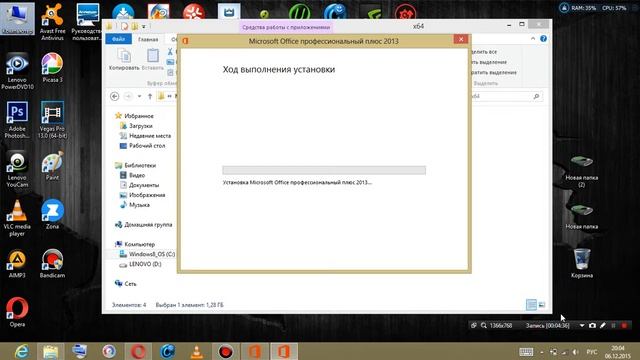Click Копировать in Explorer ribbon
The image size is (640, 360).
[124, 59]
